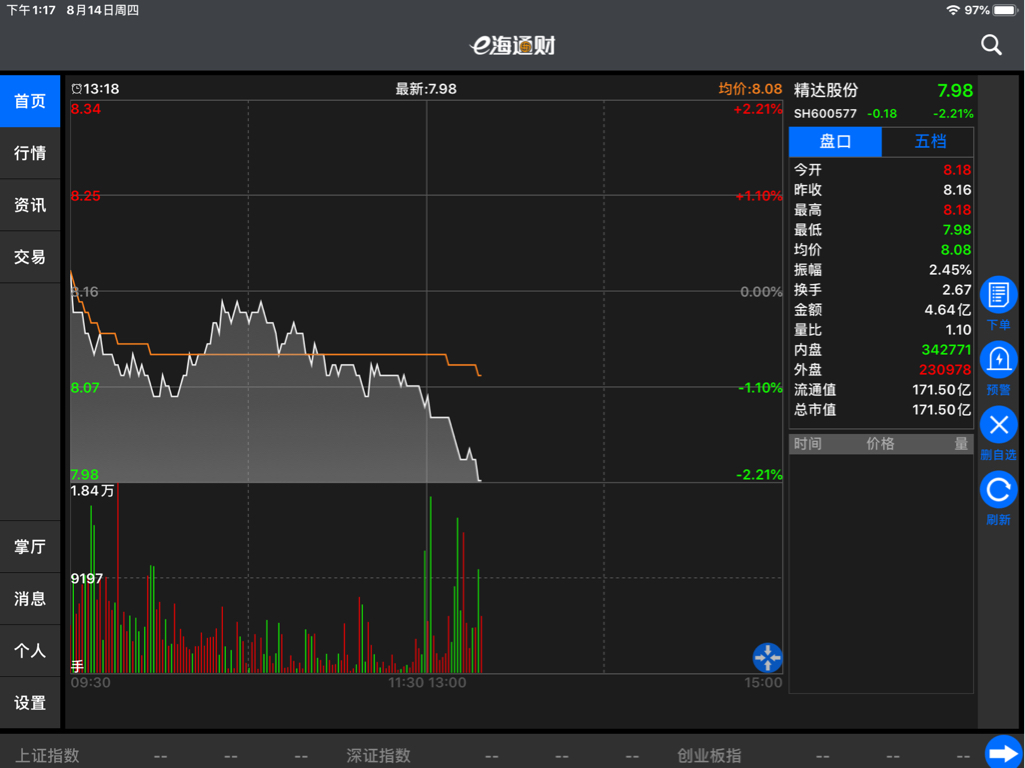Tap the 最新:7.98 label

pos(426,89)
